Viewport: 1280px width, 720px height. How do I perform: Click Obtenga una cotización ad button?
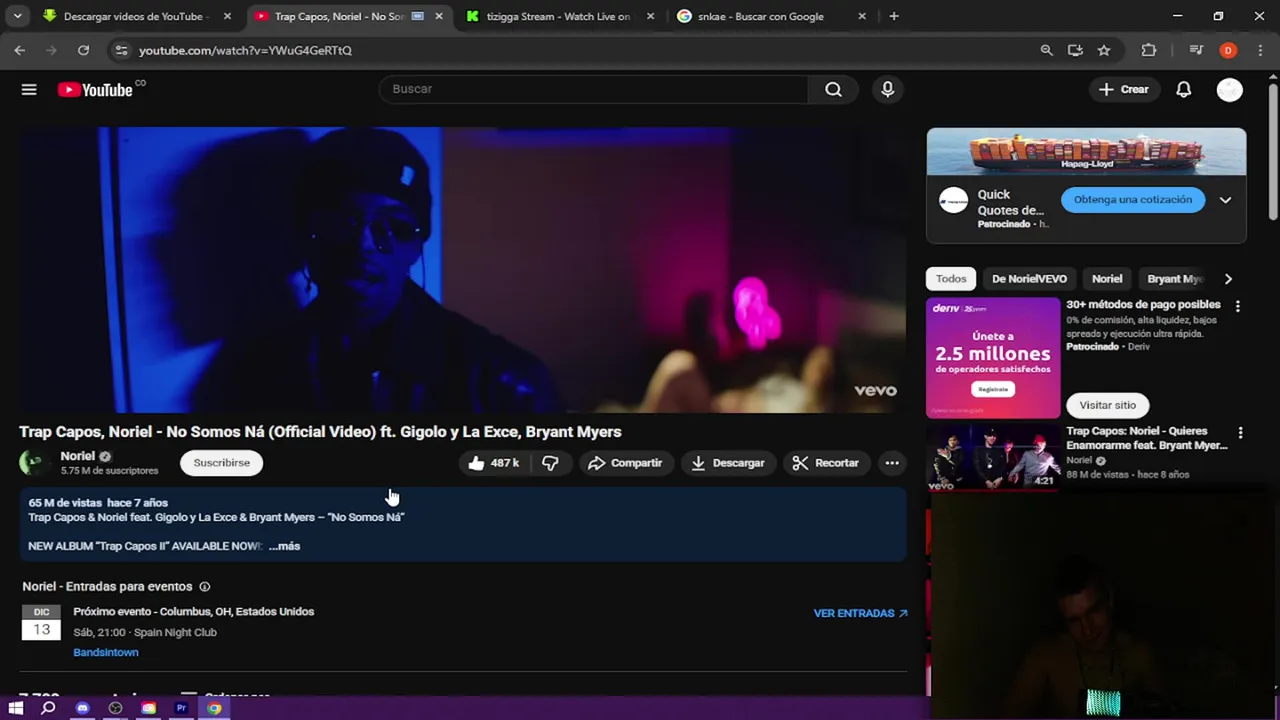(x=1133, y=200)
